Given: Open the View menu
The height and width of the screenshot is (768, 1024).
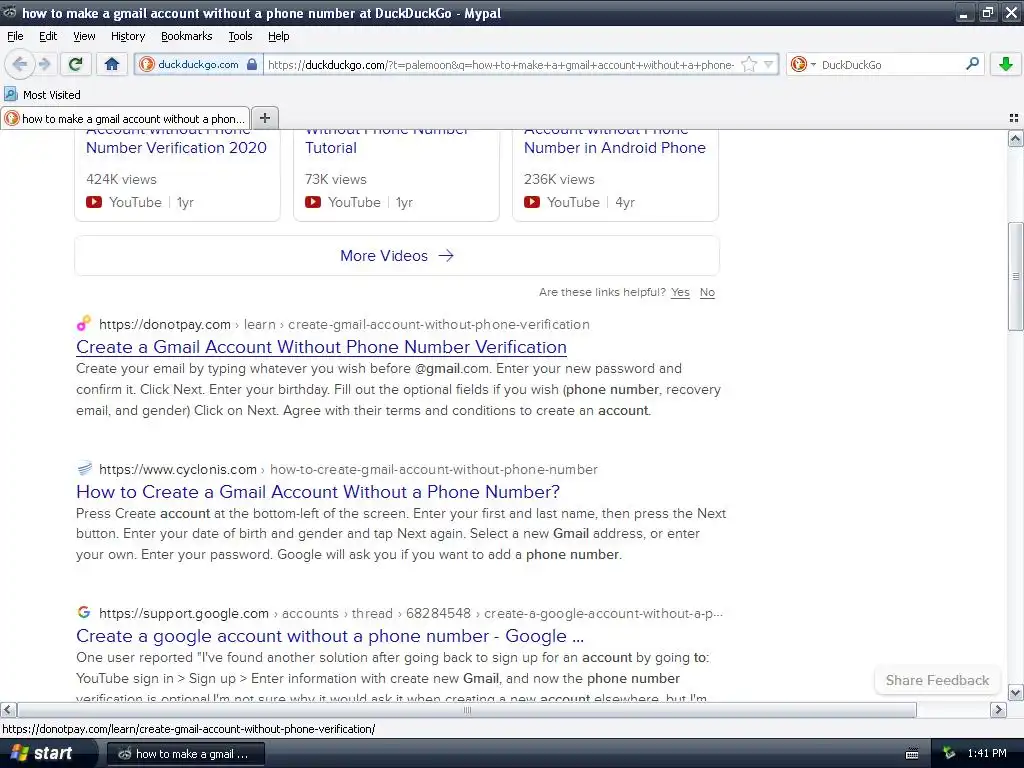Looking at the screenshot, I should [x=84, y=36].
